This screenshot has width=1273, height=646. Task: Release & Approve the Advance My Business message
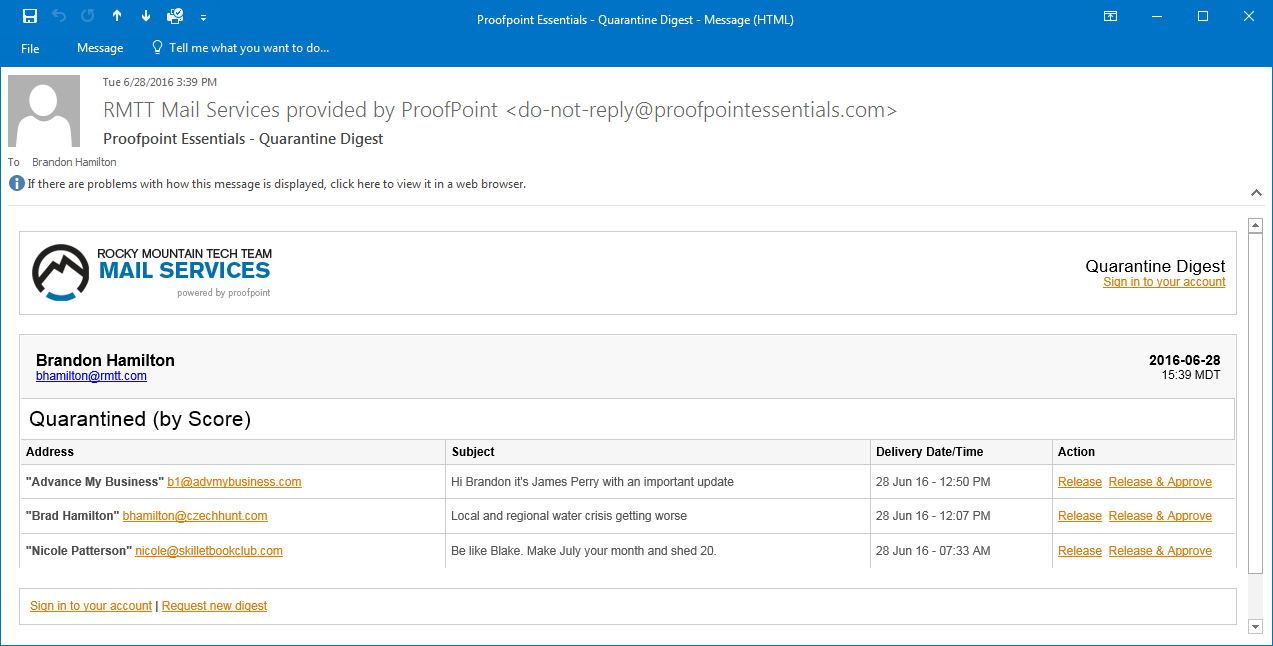pos(1160,482)
